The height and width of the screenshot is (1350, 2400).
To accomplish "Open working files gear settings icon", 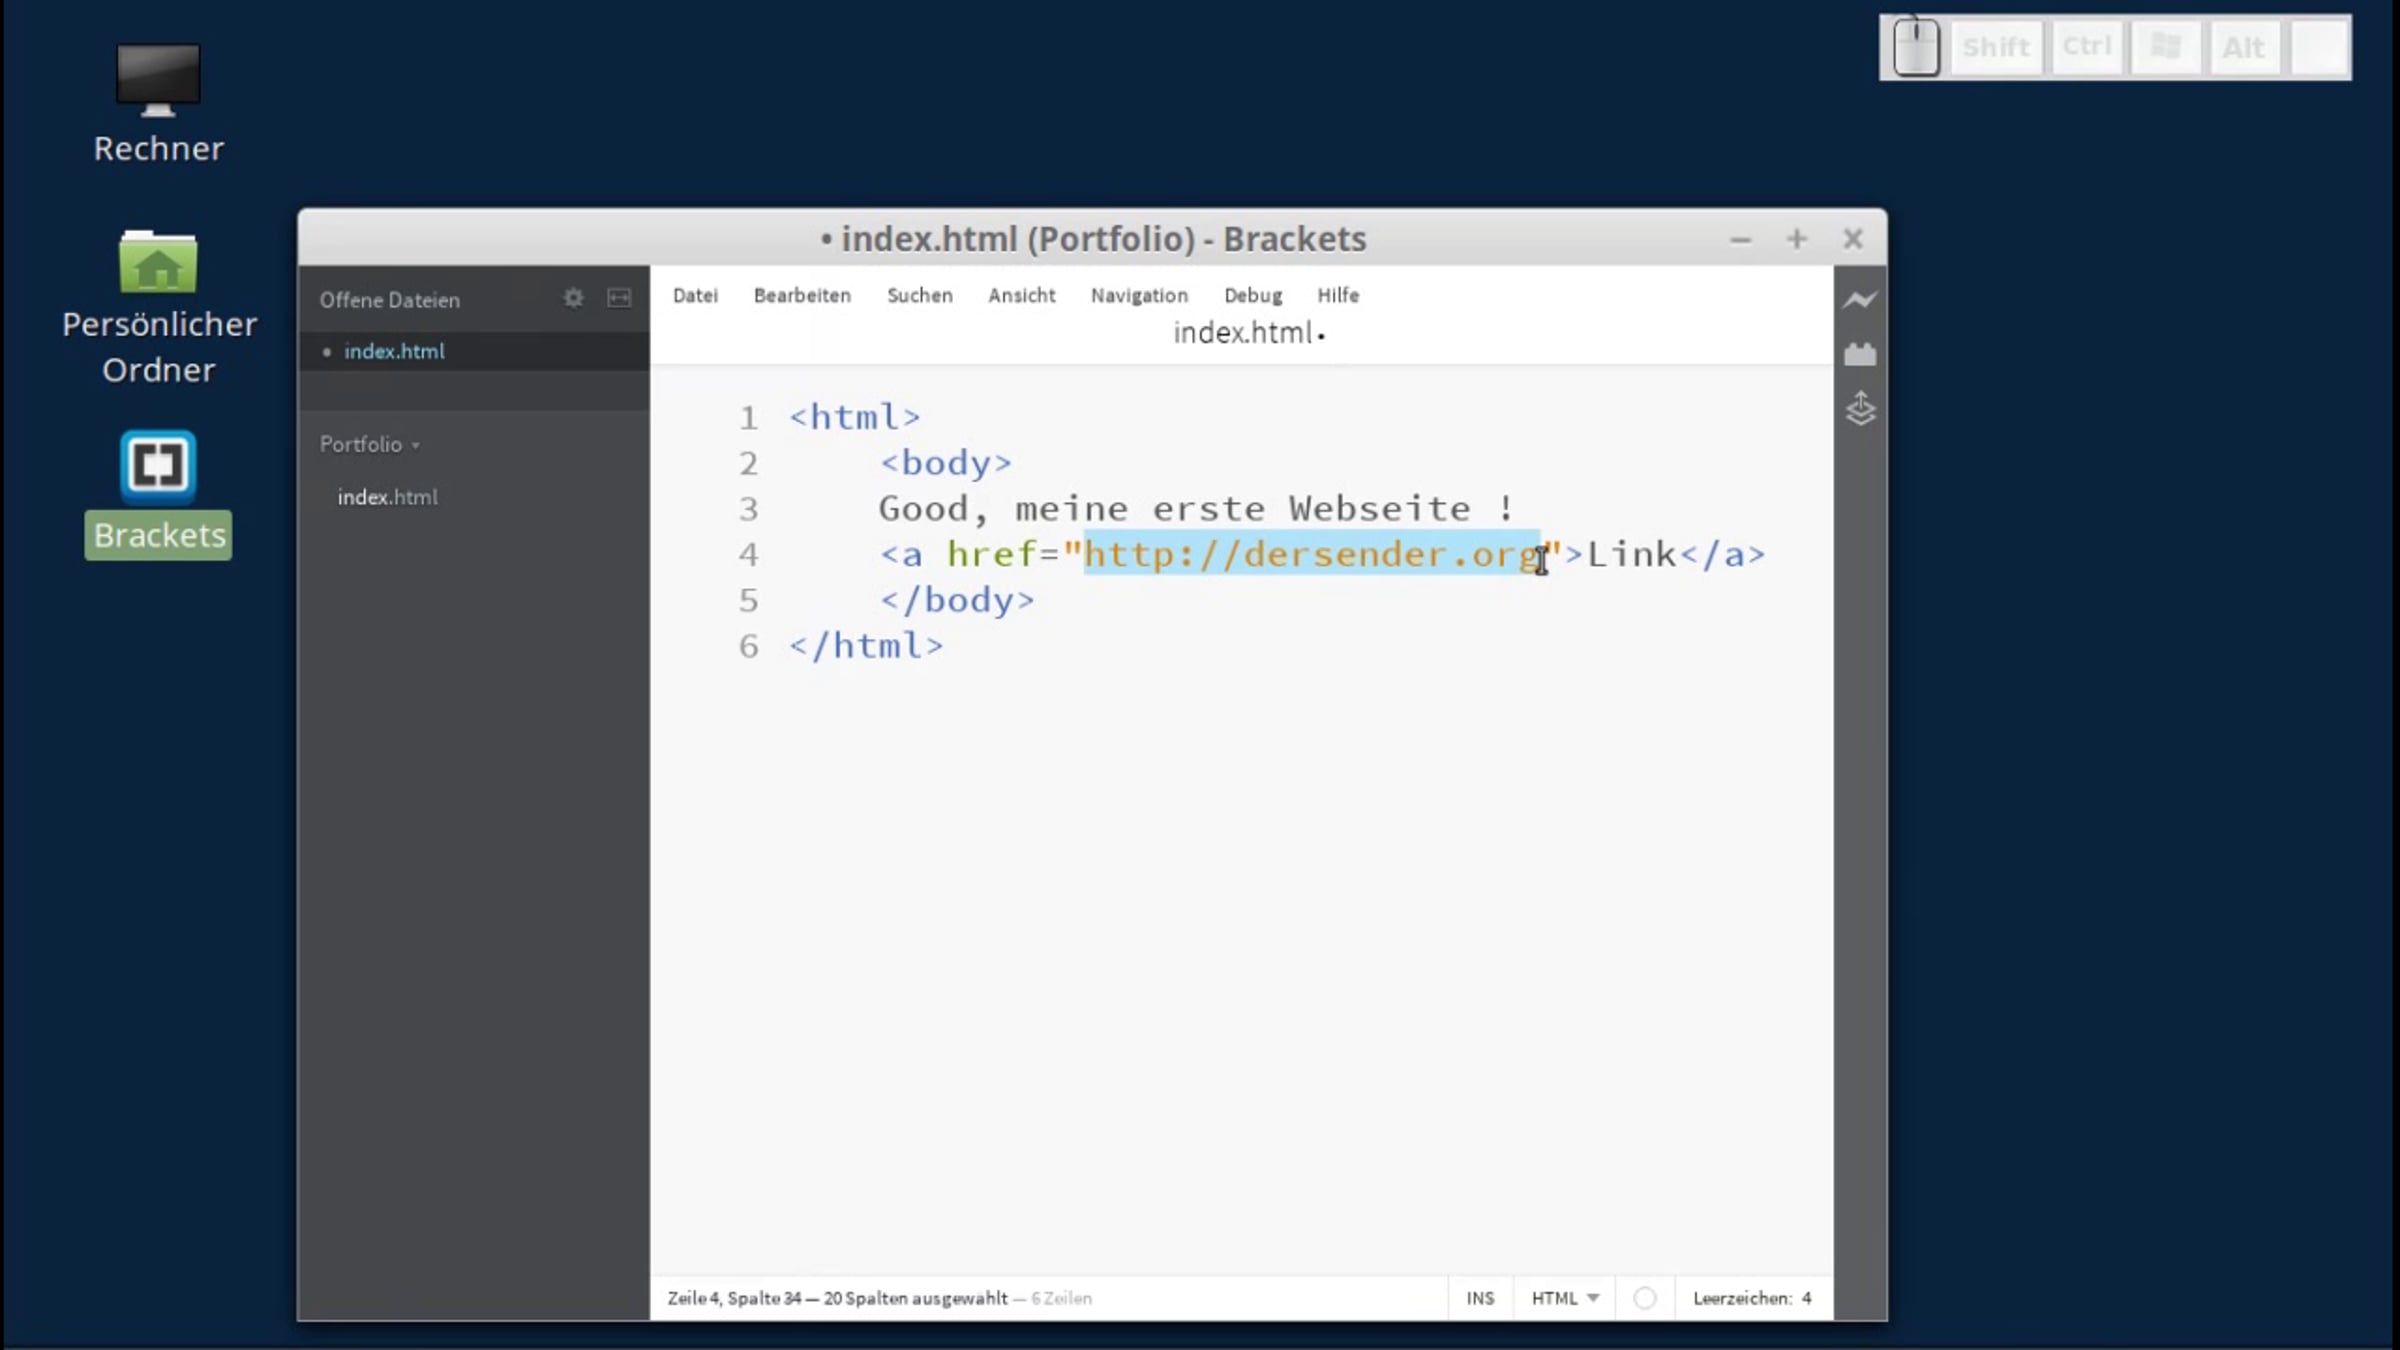I will coord(573,298).
